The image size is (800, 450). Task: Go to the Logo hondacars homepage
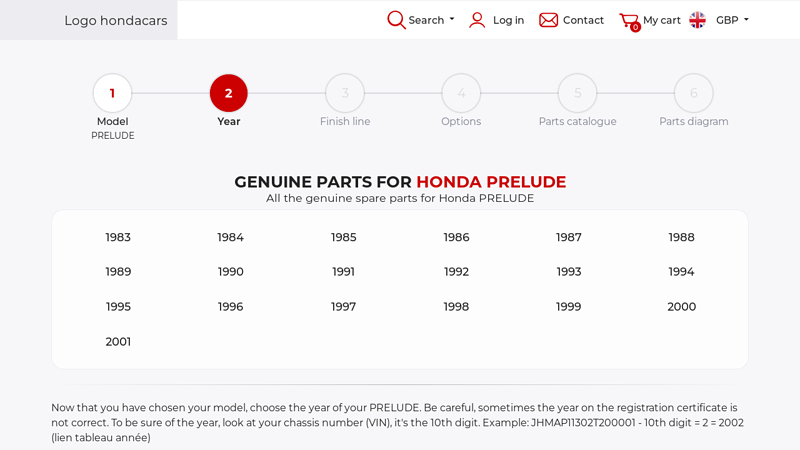tap(116, 20)
